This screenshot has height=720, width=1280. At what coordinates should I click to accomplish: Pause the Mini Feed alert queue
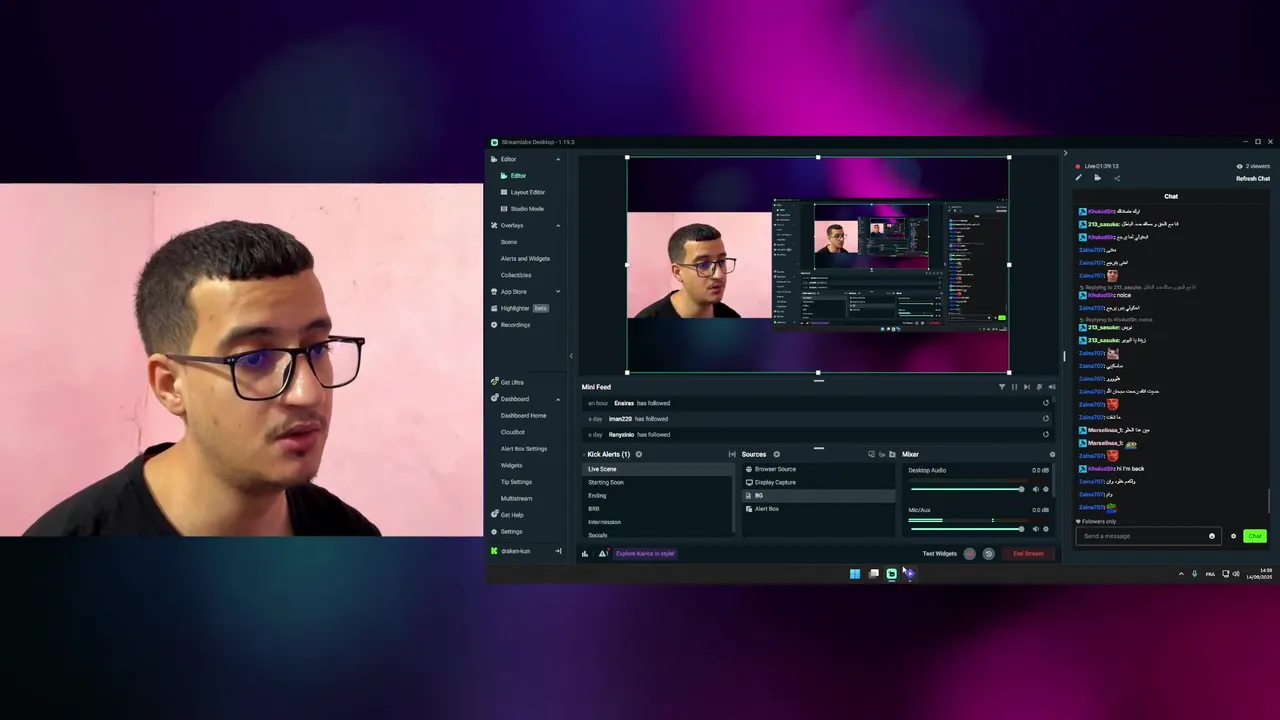click(1014, 387)
